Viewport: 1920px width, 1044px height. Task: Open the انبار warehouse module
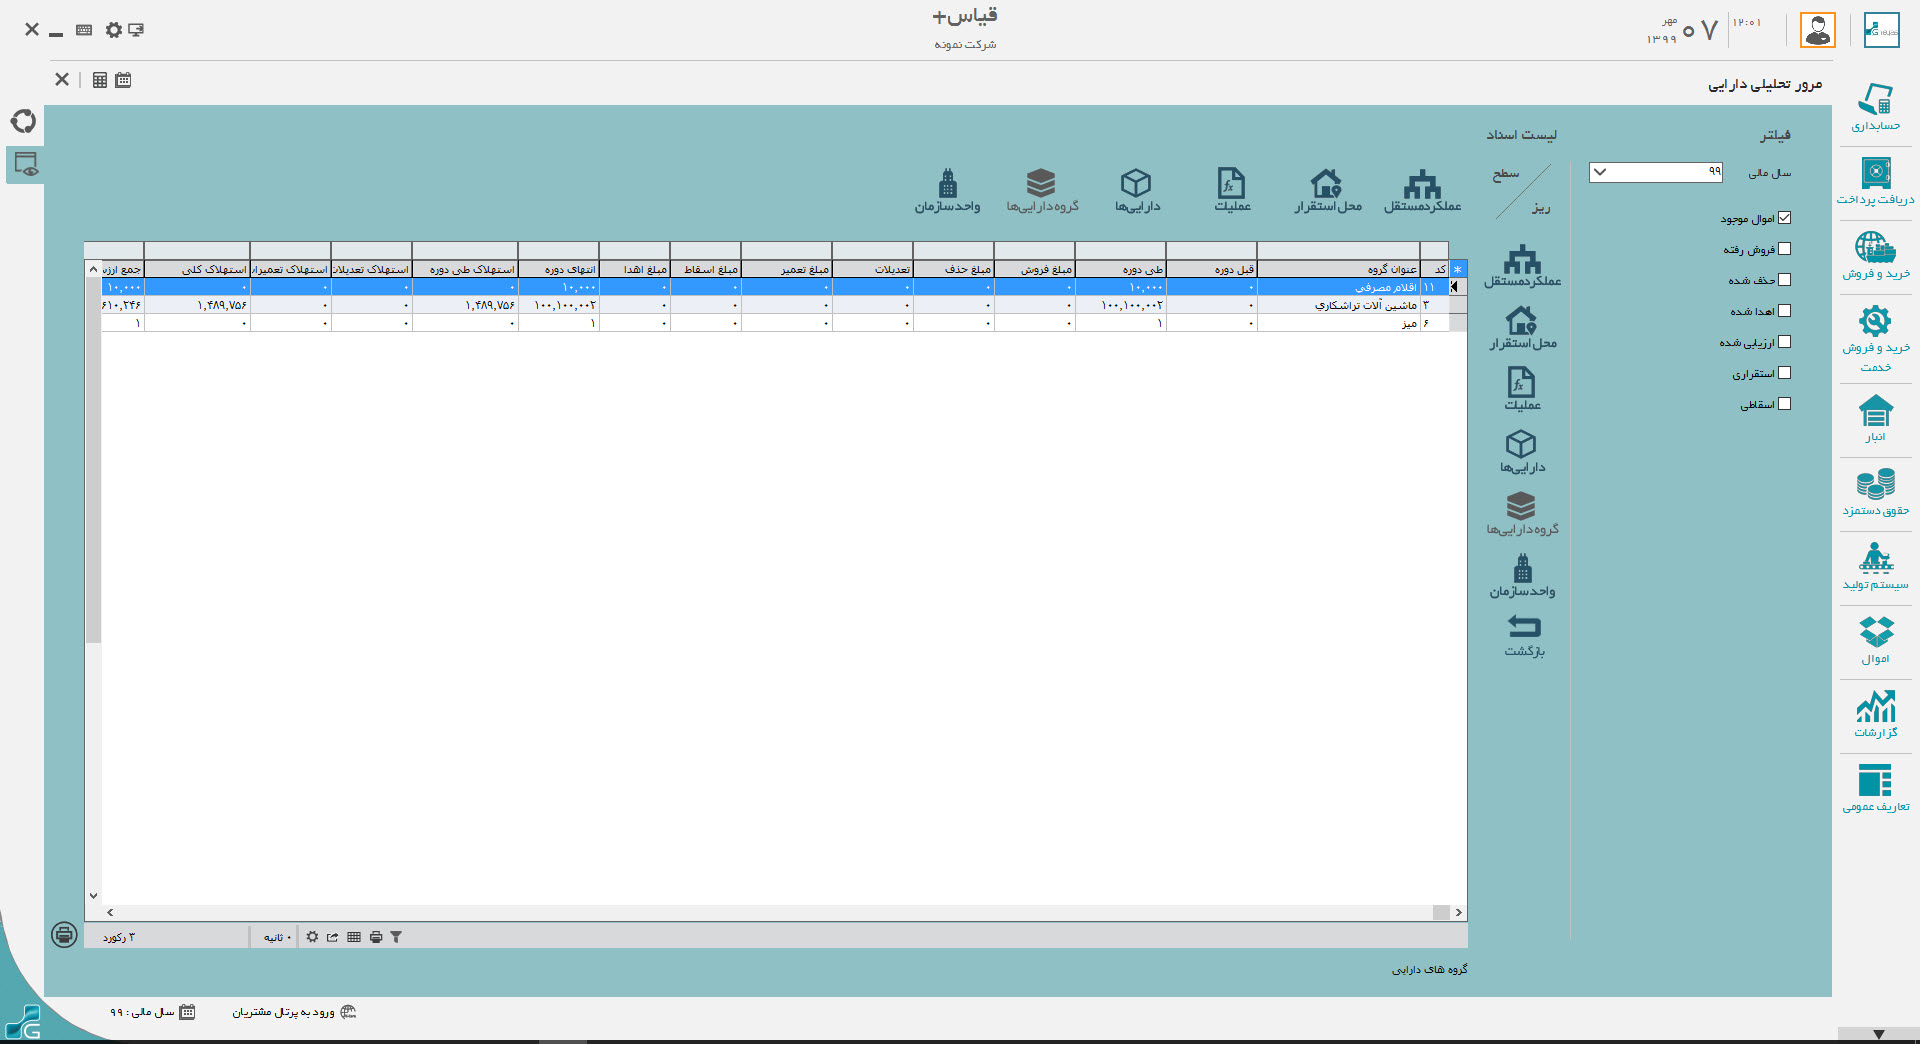tap(1875, 418)
